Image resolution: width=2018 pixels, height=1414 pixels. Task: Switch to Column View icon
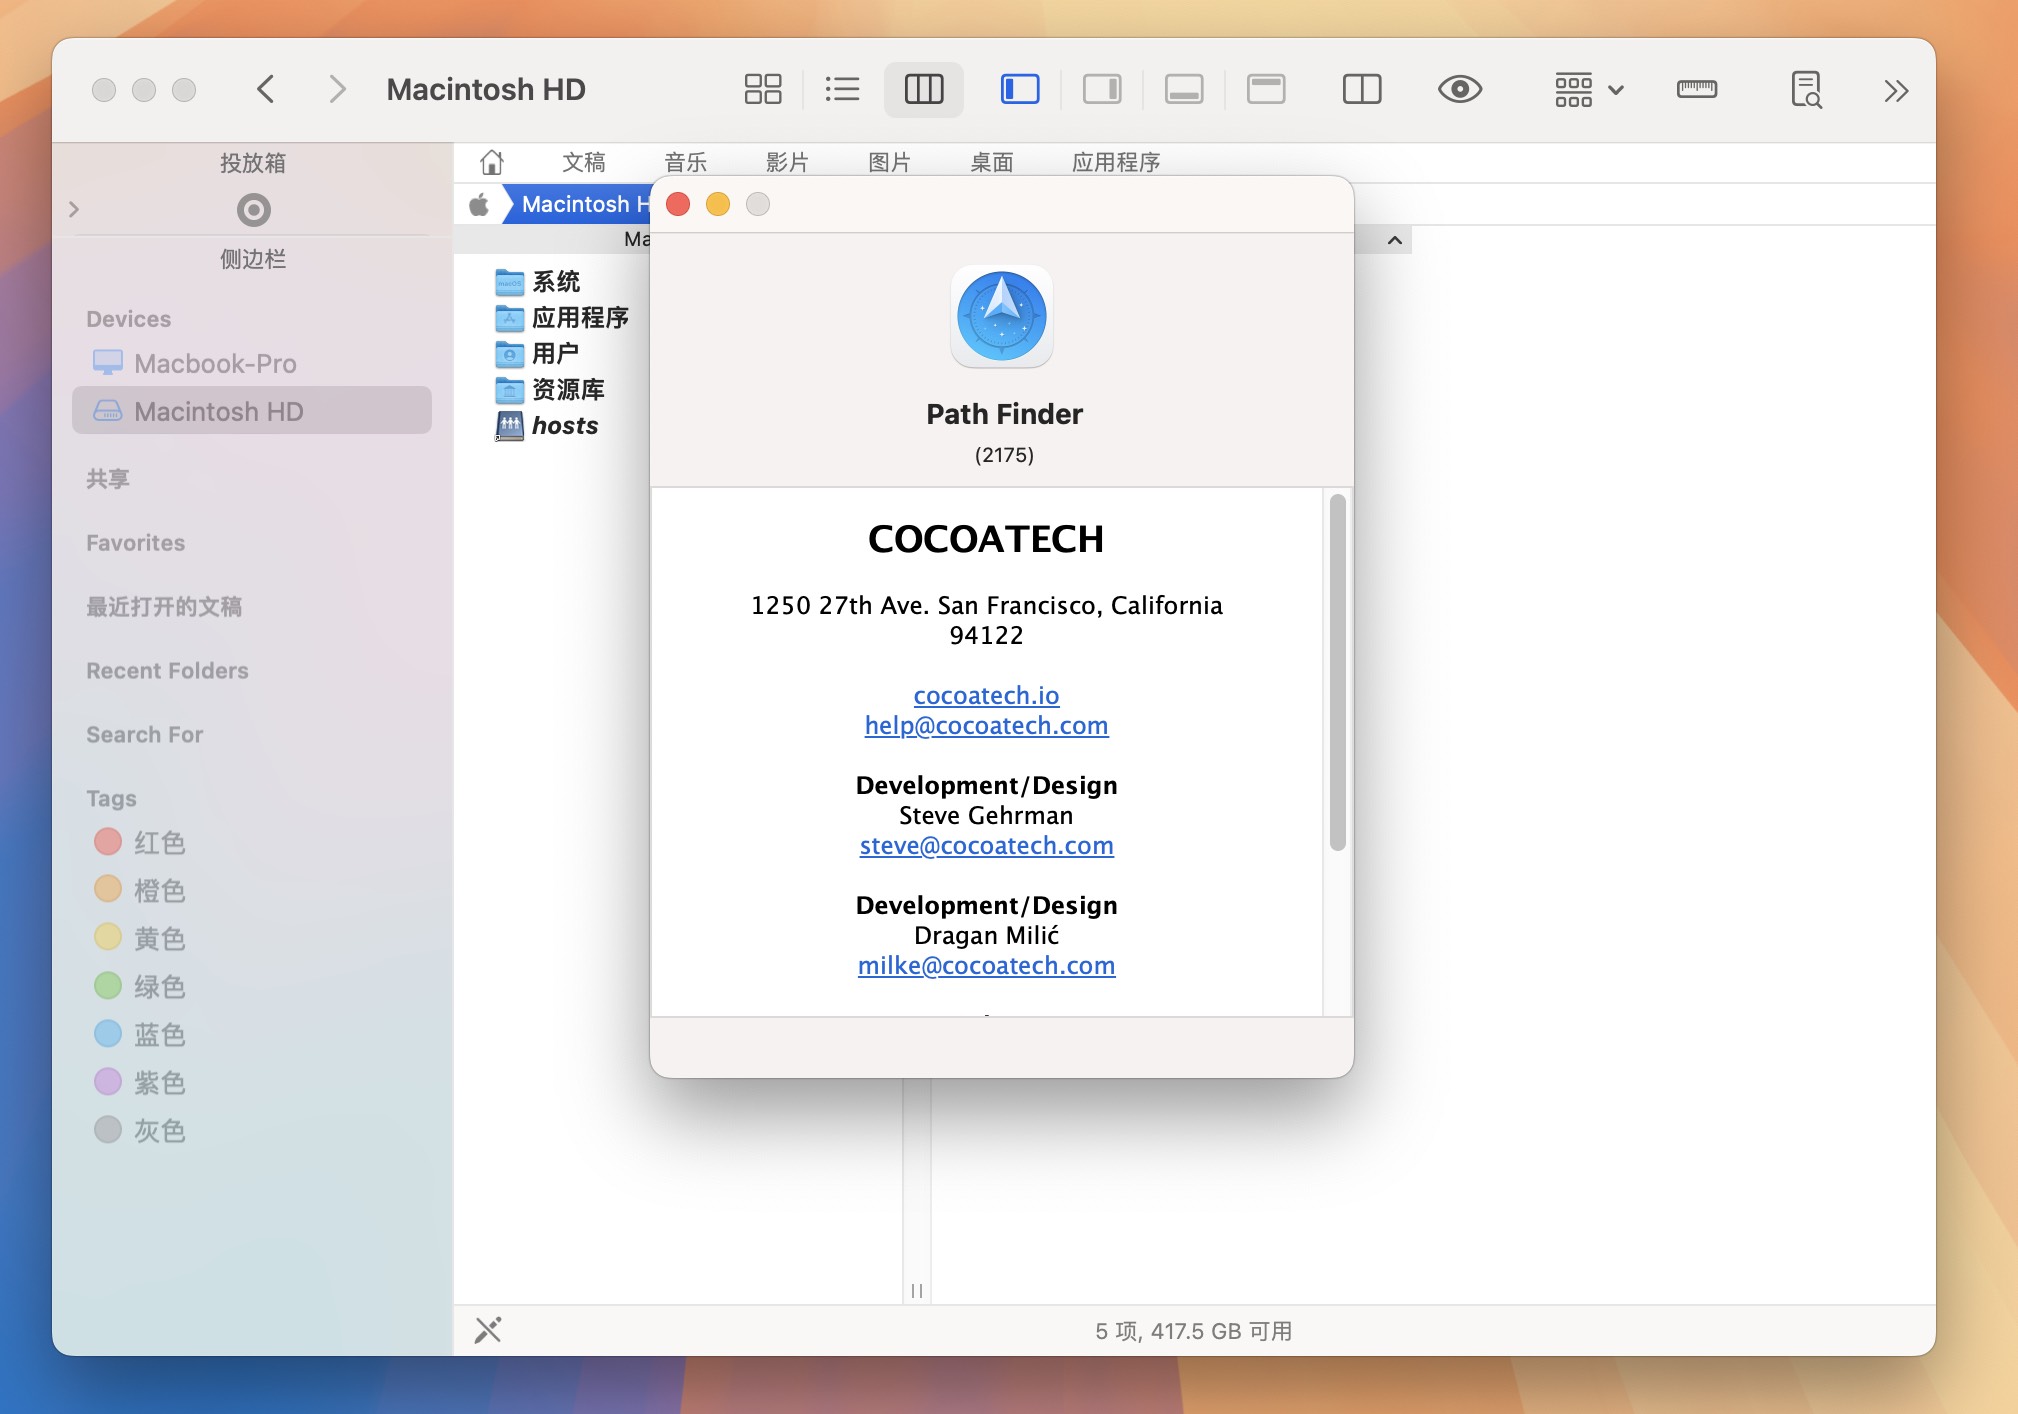922,87
